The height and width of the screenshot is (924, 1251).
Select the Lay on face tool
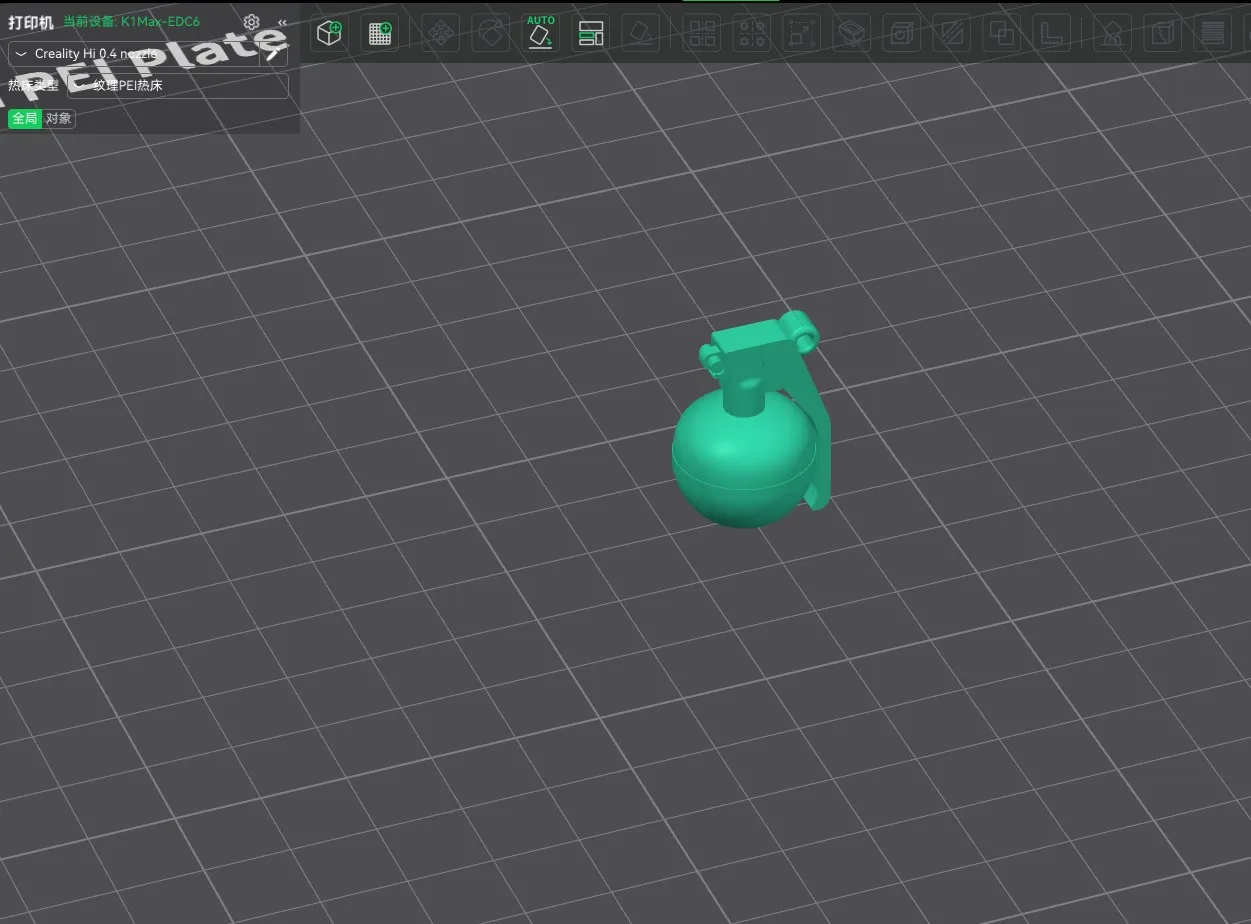point(641,33)
